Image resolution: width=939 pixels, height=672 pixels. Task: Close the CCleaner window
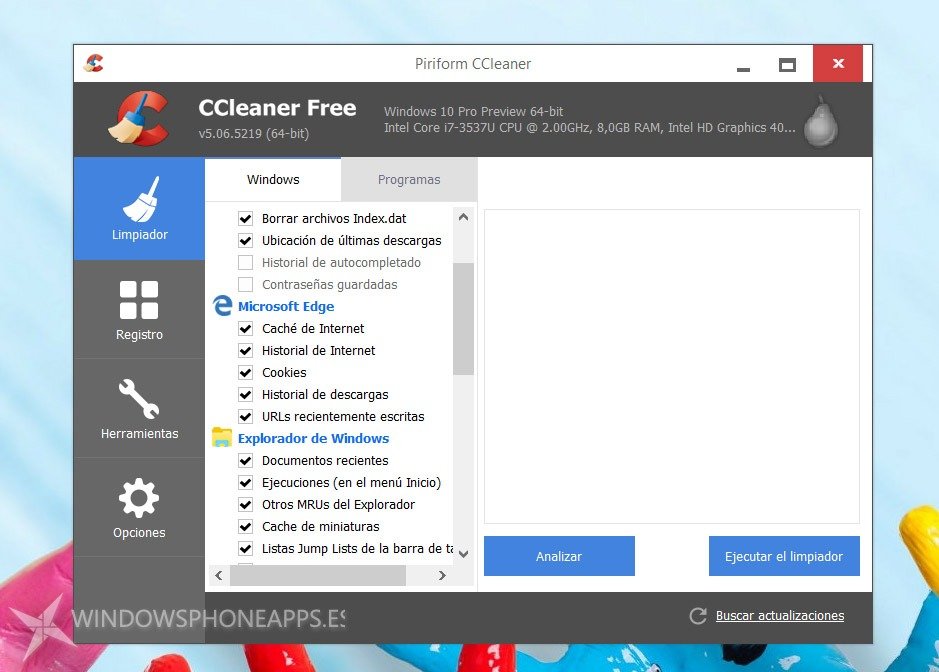coord(838,63)
